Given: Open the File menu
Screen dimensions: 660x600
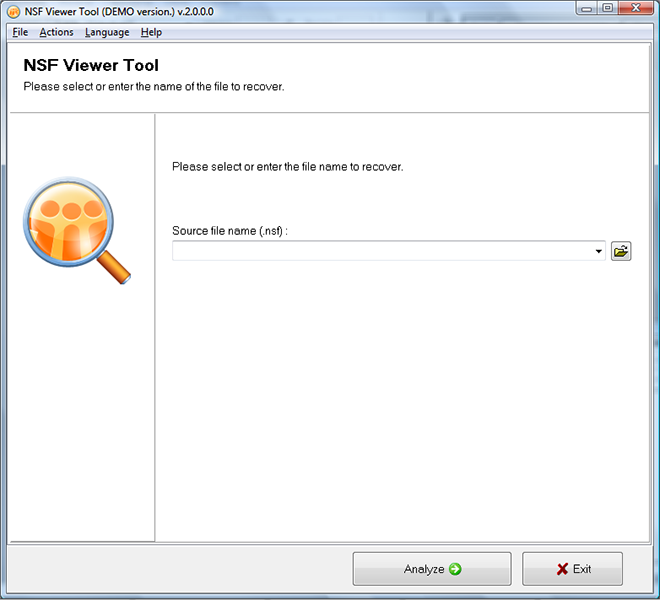Looking at the screenshot, I should [x=20, y=32].
